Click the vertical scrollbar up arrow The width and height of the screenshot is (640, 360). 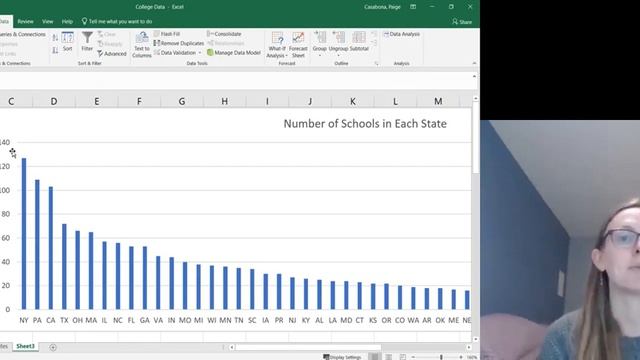click(476, 99)
